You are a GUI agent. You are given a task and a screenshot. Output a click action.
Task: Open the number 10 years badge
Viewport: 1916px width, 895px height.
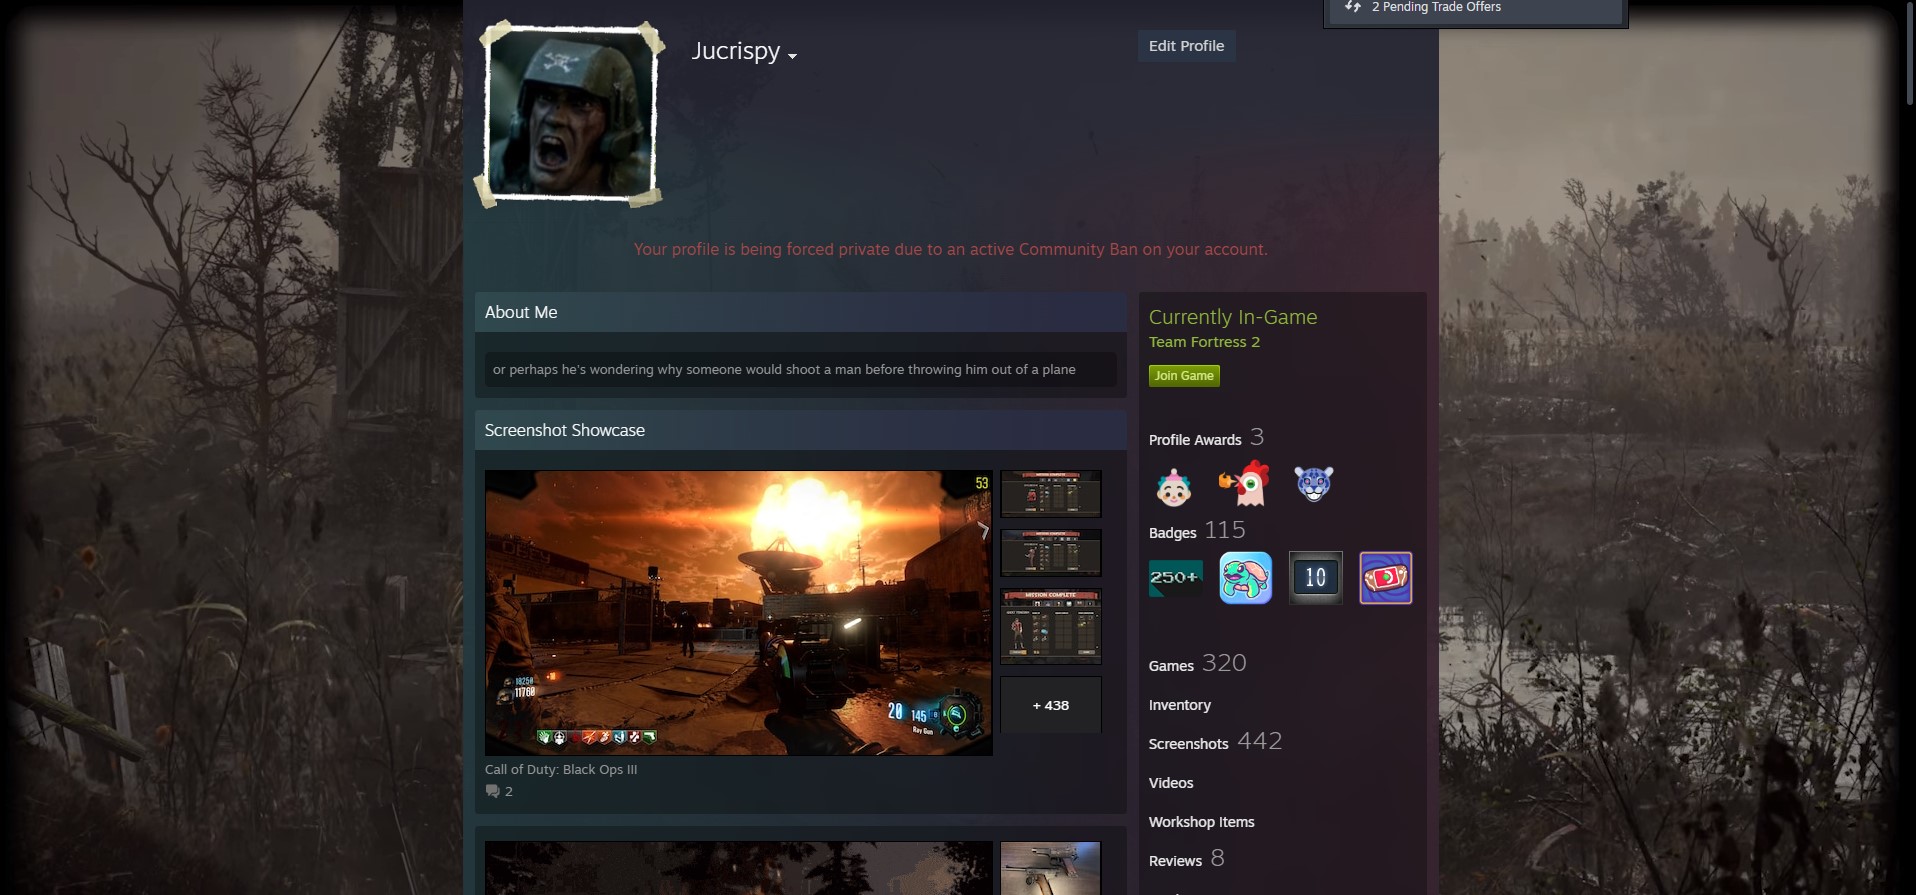[x=1316, y=578]
